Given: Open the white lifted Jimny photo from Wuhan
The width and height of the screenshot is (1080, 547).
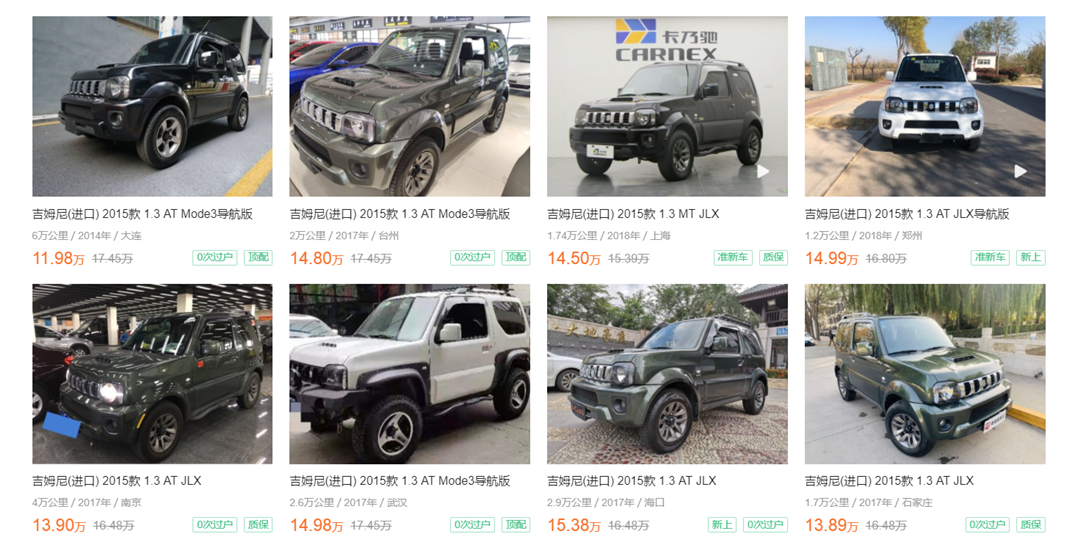Looking at the screenshot, I should (x=410, y=373).
